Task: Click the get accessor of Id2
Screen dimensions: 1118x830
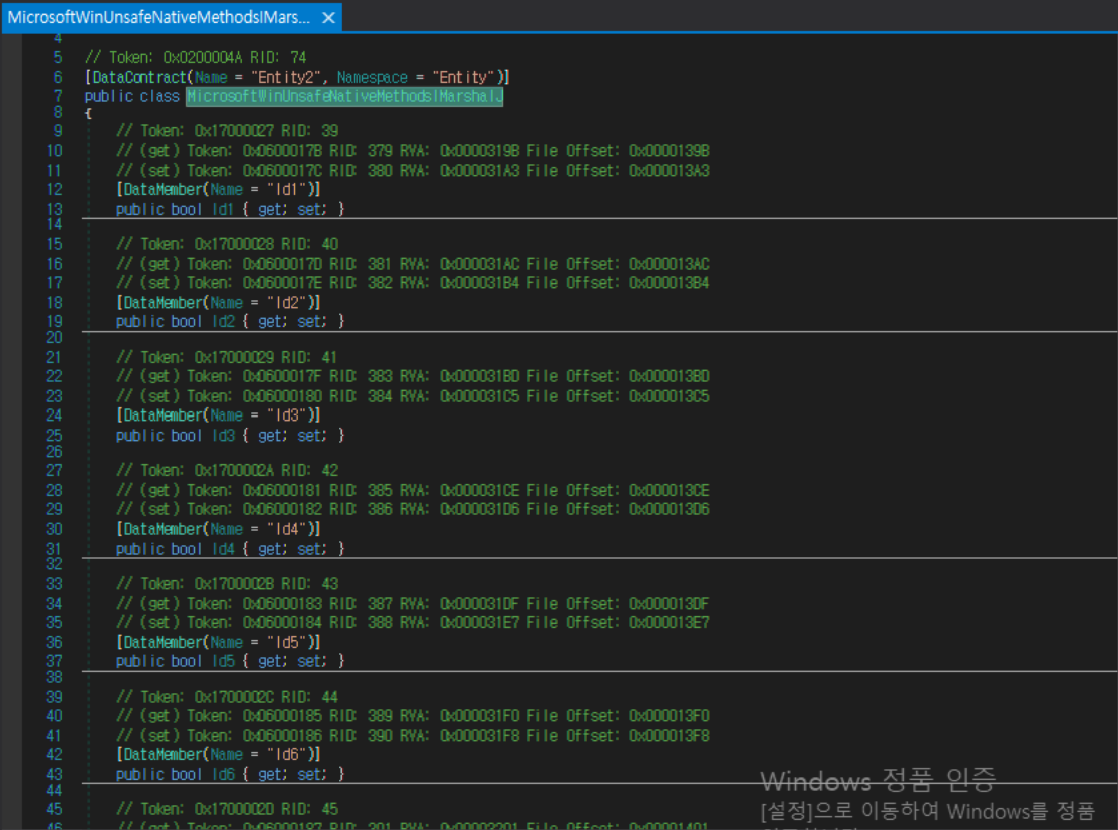Action: tap(272, 322)
